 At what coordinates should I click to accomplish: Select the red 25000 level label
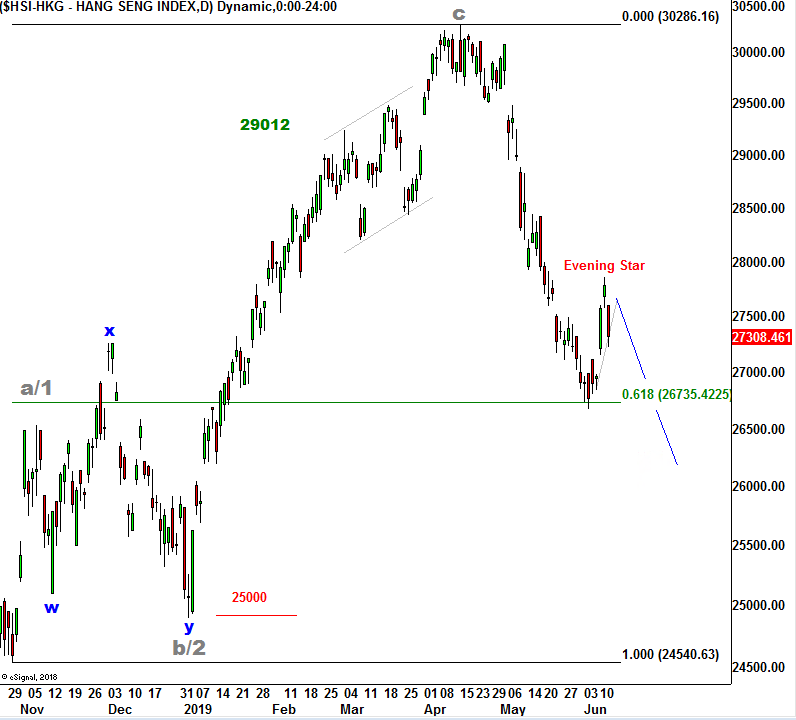249,598
